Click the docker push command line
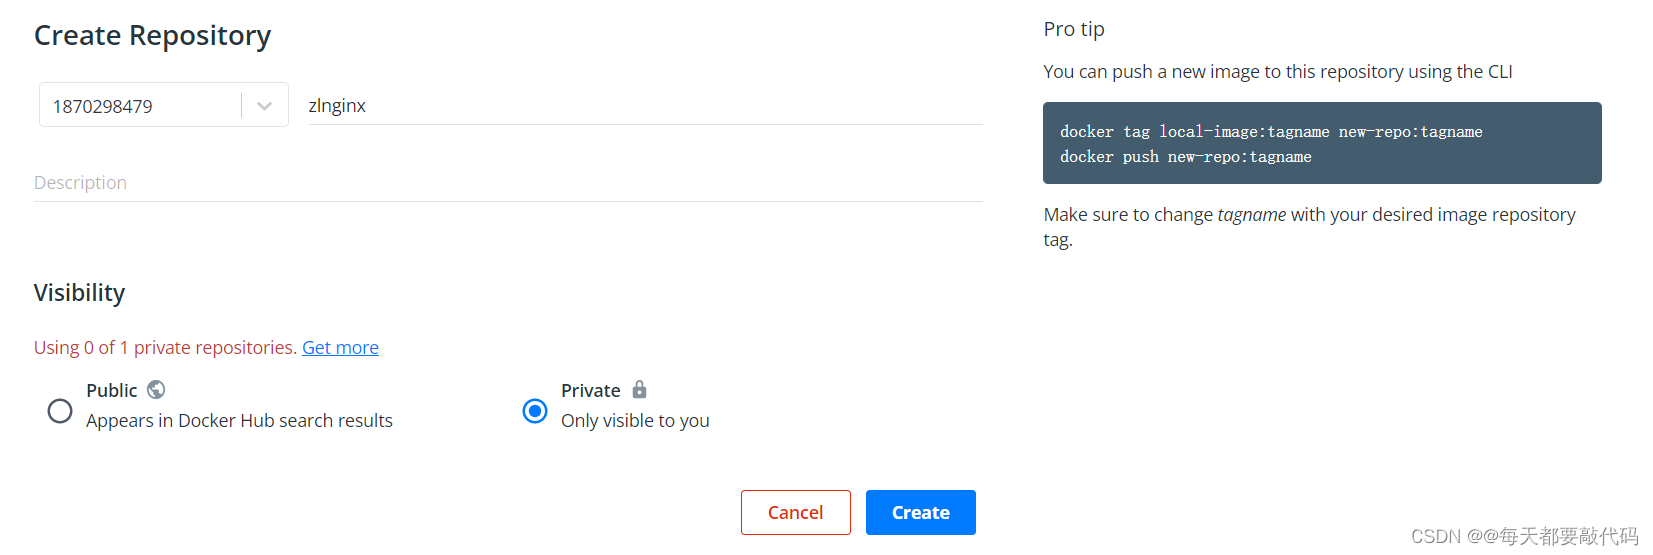 click(1186, 157)
